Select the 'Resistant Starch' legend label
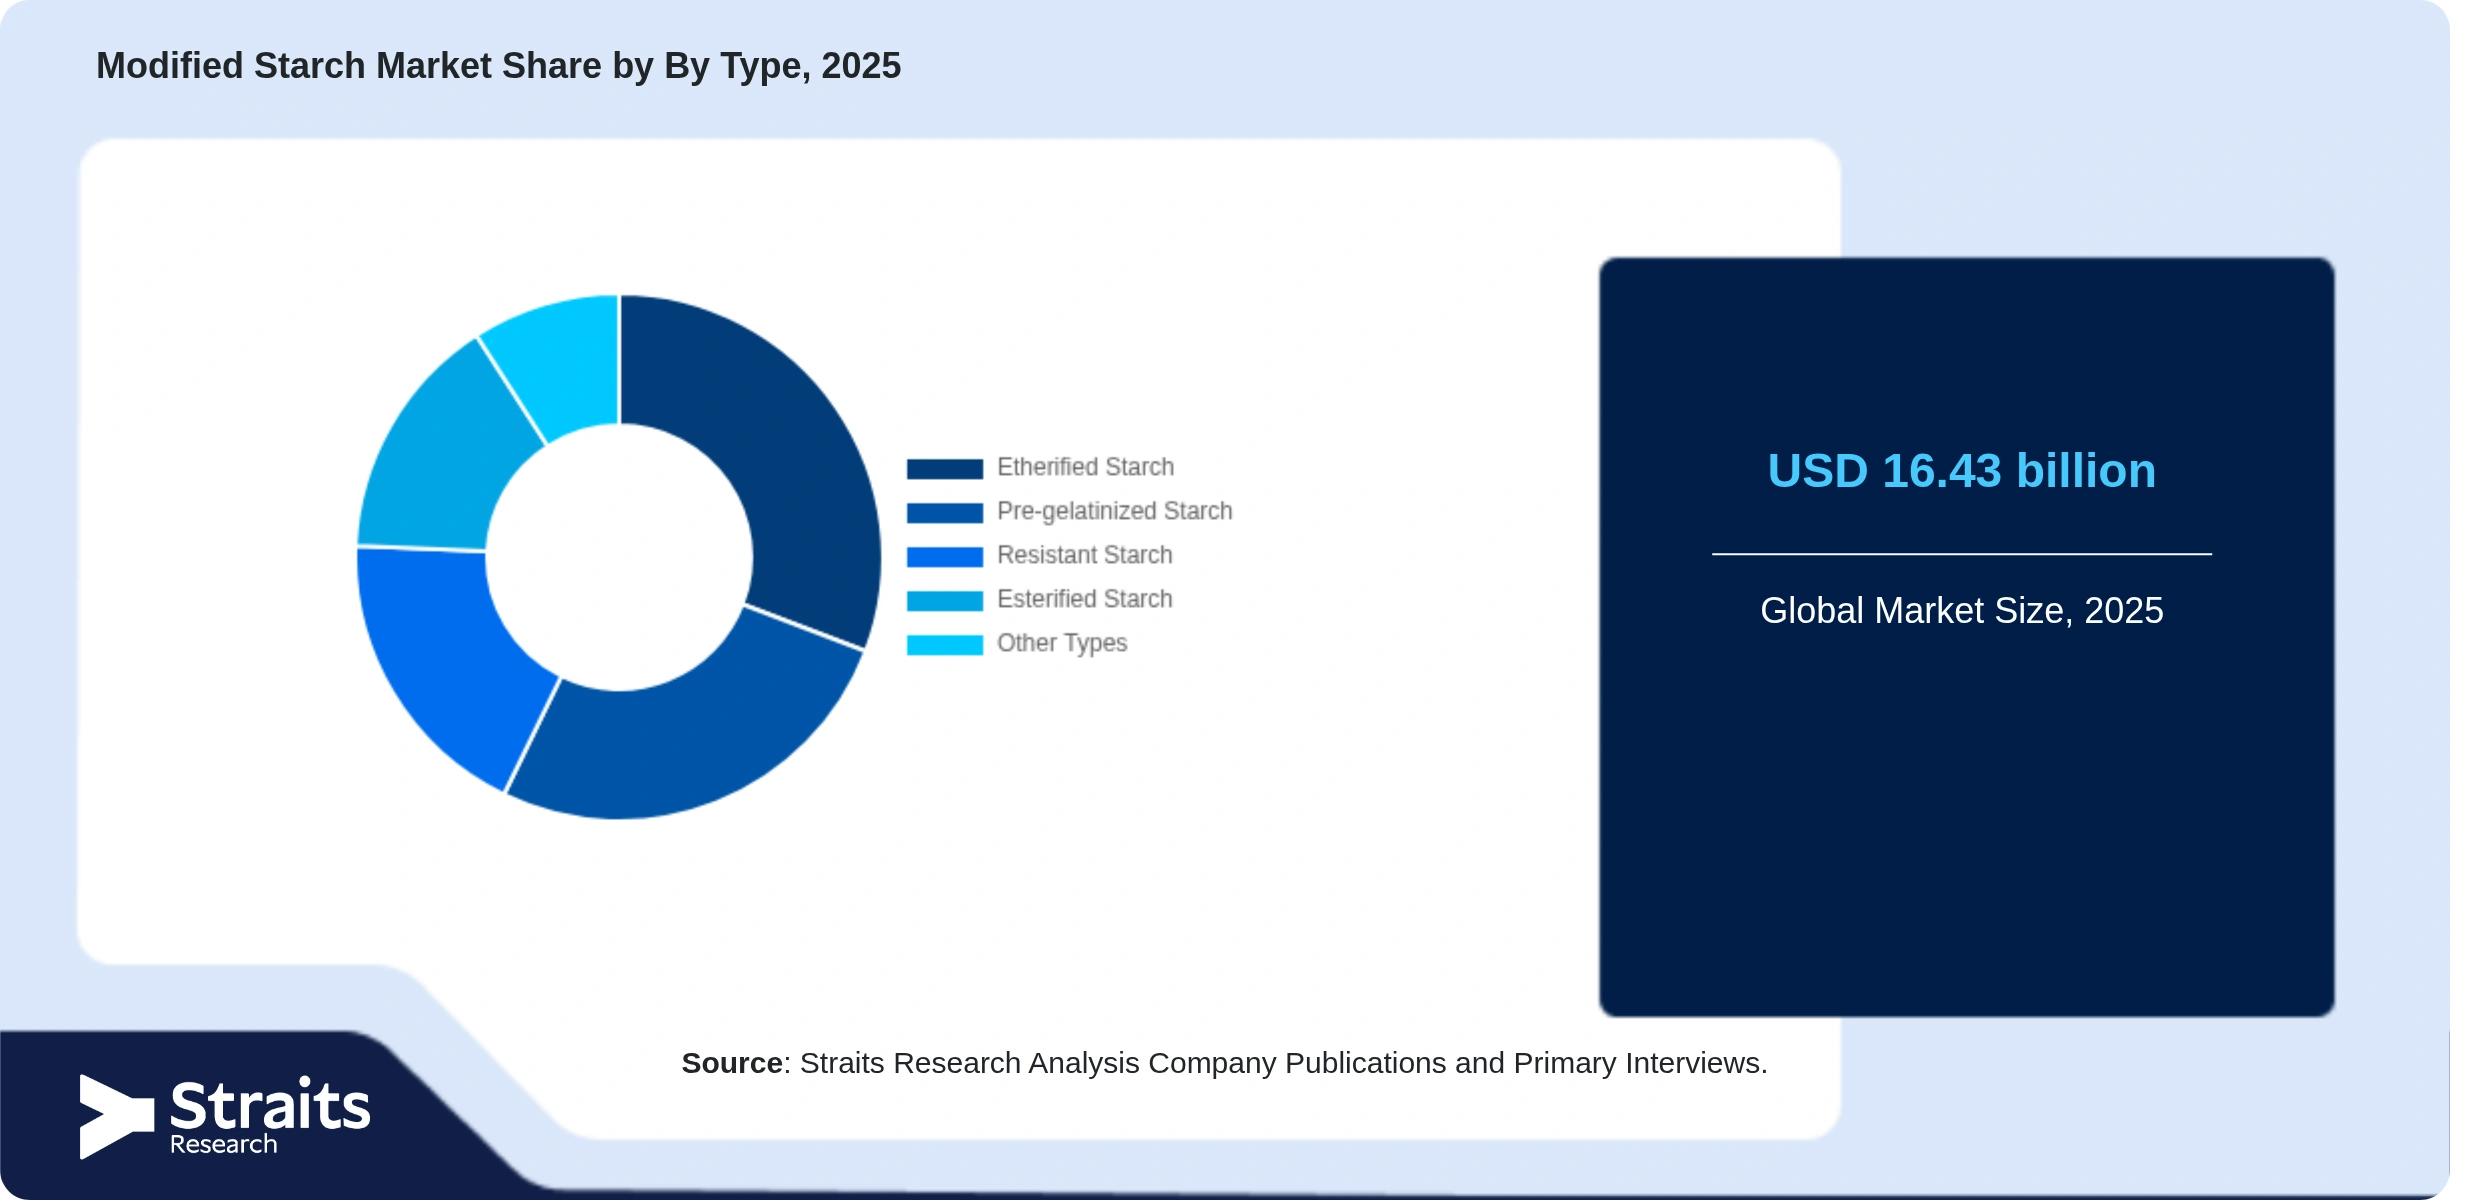 click(x=1084, y=555)
